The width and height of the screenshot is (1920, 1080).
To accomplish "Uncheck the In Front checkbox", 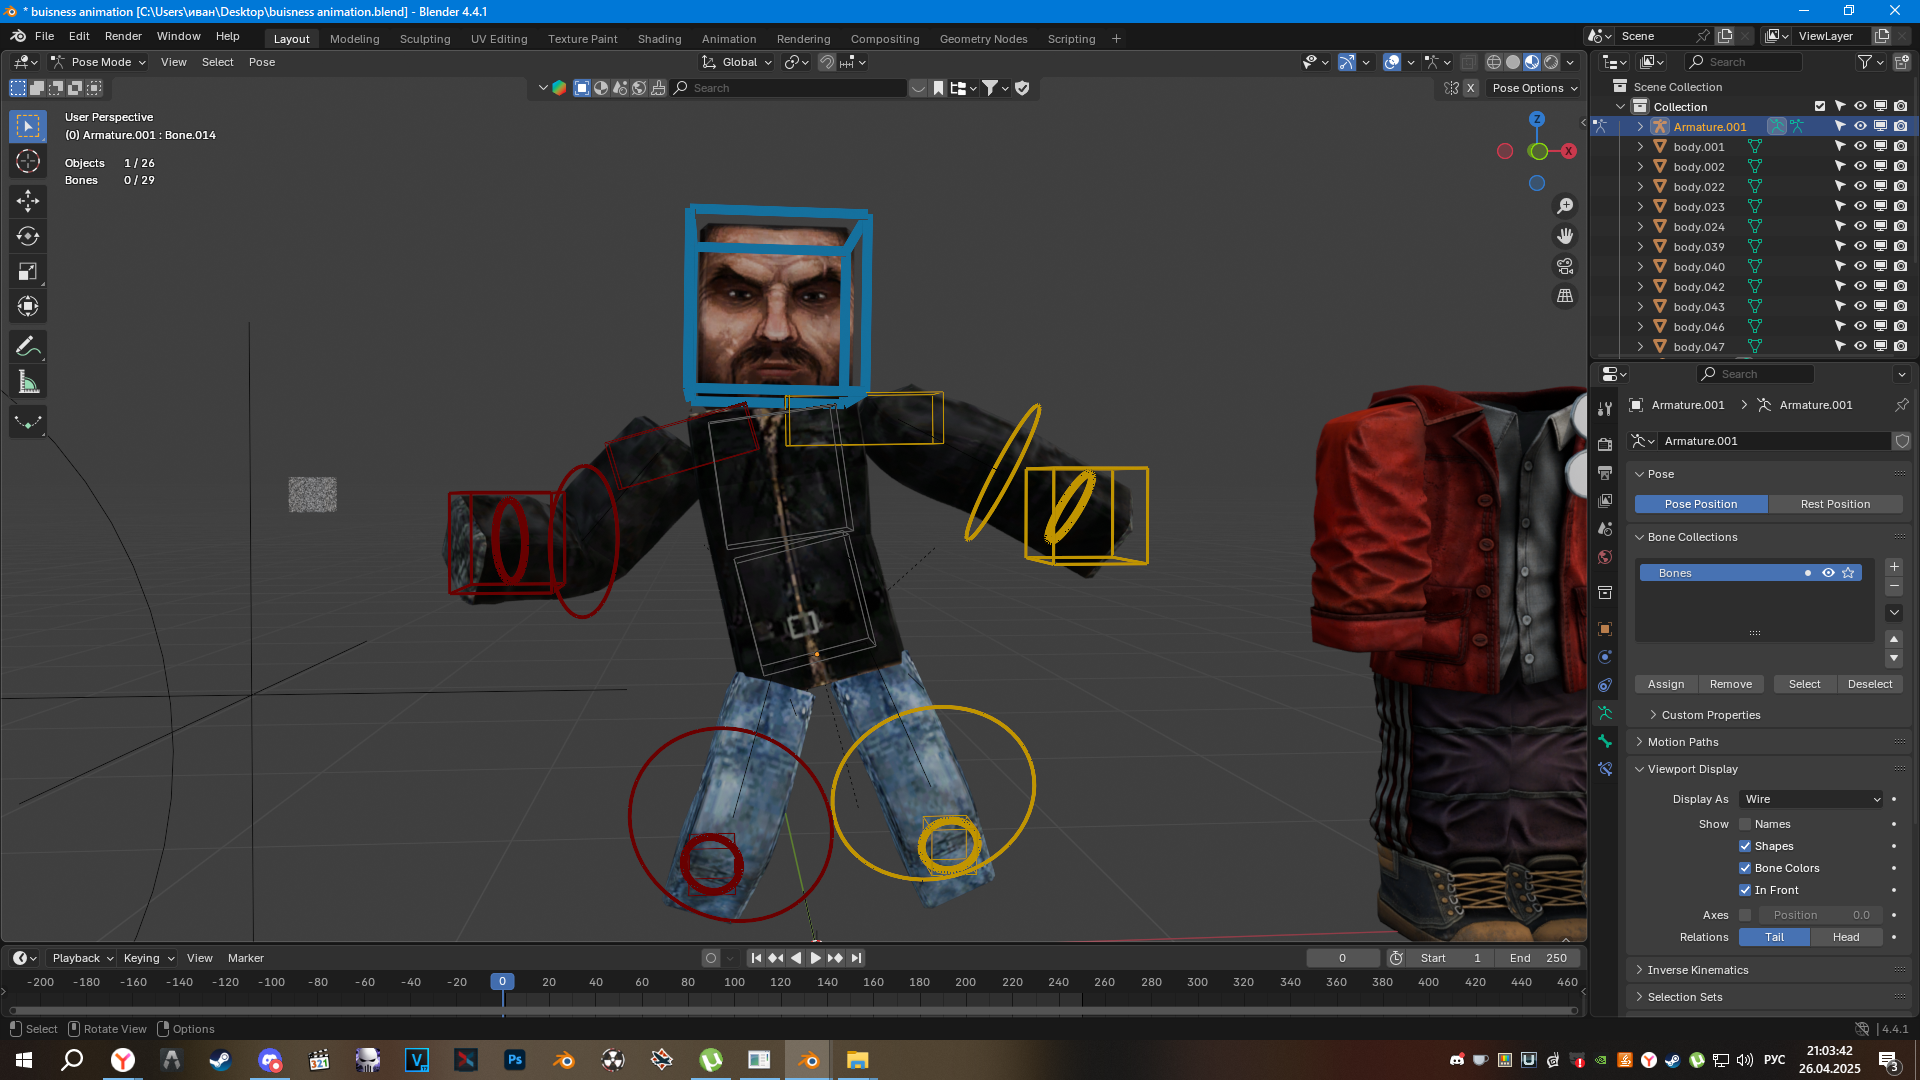I will point(1745,890).
